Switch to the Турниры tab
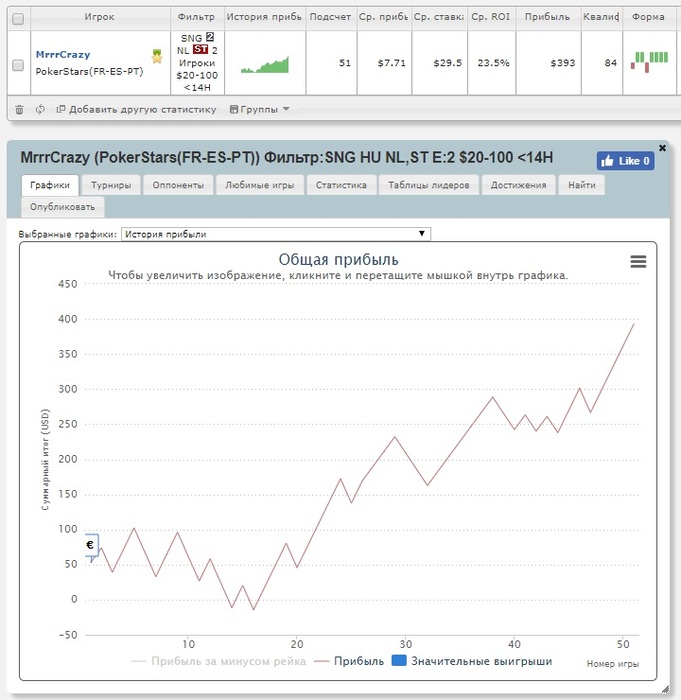The width and height of the screenshot is (681, 700). 111,185
